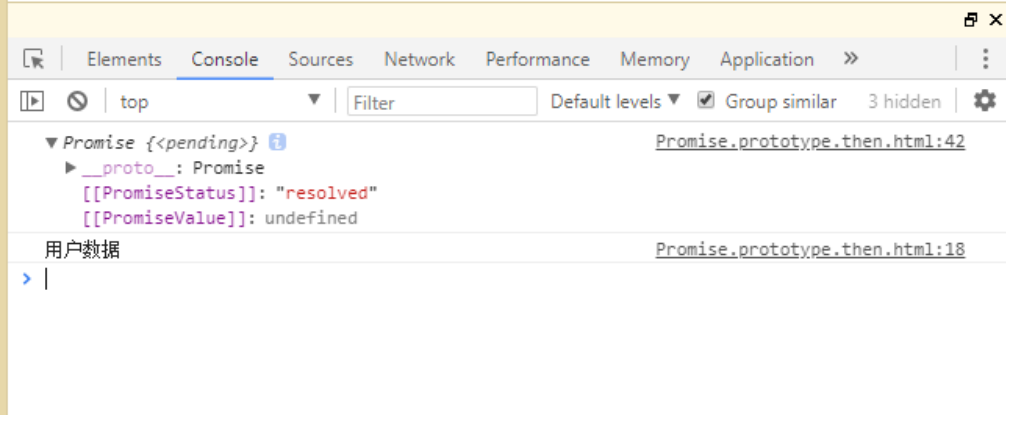Show the console sidebar panel icon
Image resolution: width=1009 pixels, height=428 pixels.
tap(33, 101)
